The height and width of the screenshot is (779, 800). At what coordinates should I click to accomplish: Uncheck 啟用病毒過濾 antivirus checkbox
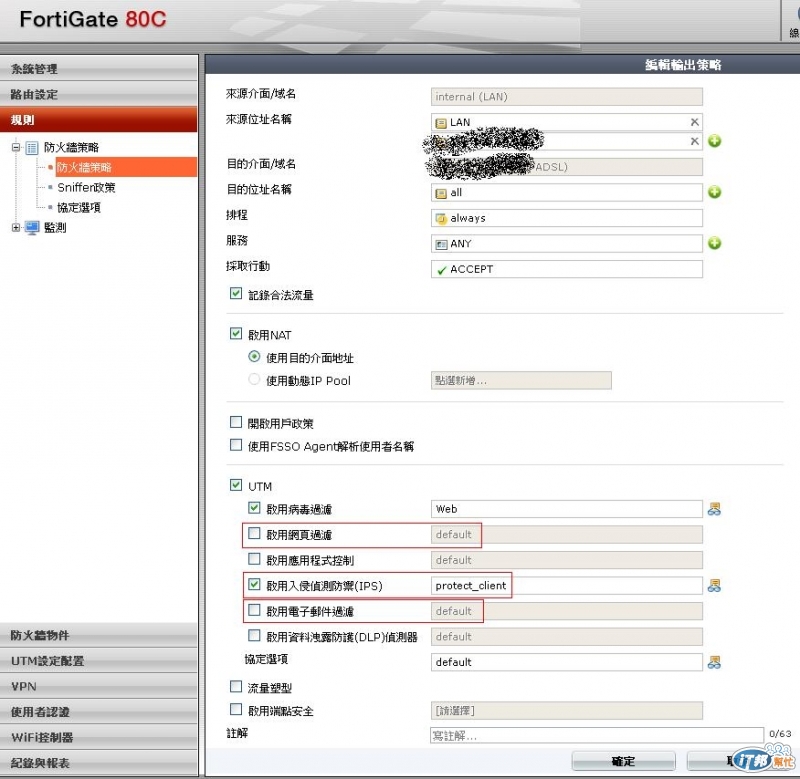[x=254, y=508]
